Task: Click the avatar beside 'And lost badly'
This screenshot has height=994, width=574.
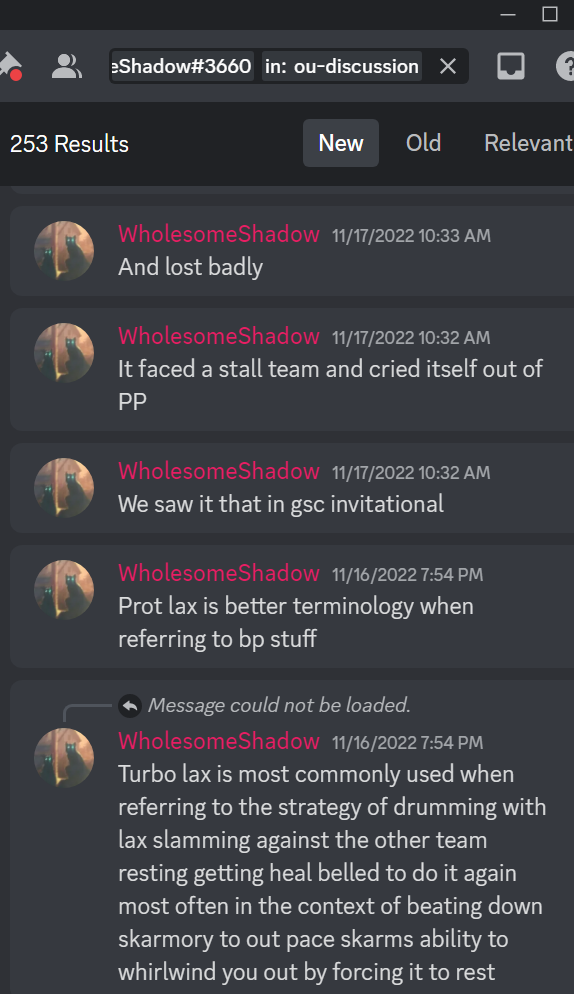Action: 63,251
